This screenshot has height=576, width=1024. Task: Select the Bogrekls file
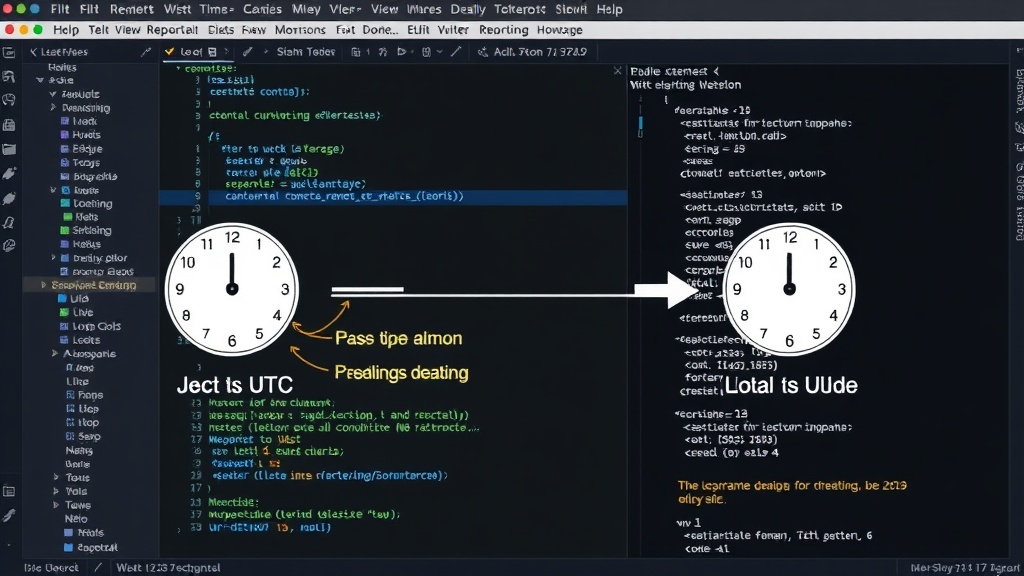click(95, 176)
